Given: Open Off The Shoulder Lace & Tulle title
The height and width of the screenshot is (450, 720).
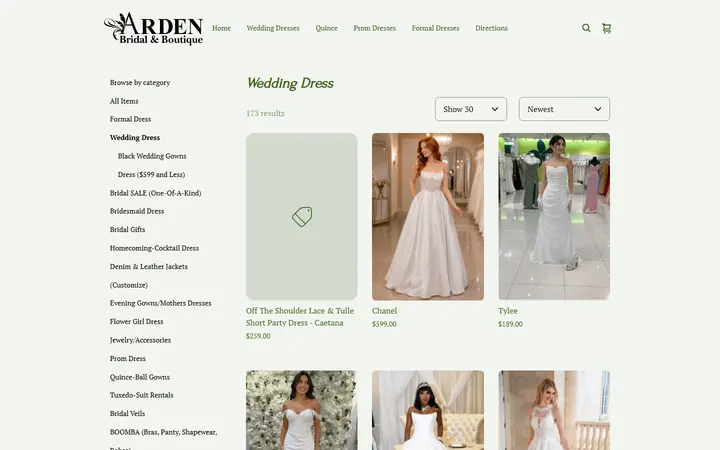Looking at the screenshot, I should coord(300,317).
